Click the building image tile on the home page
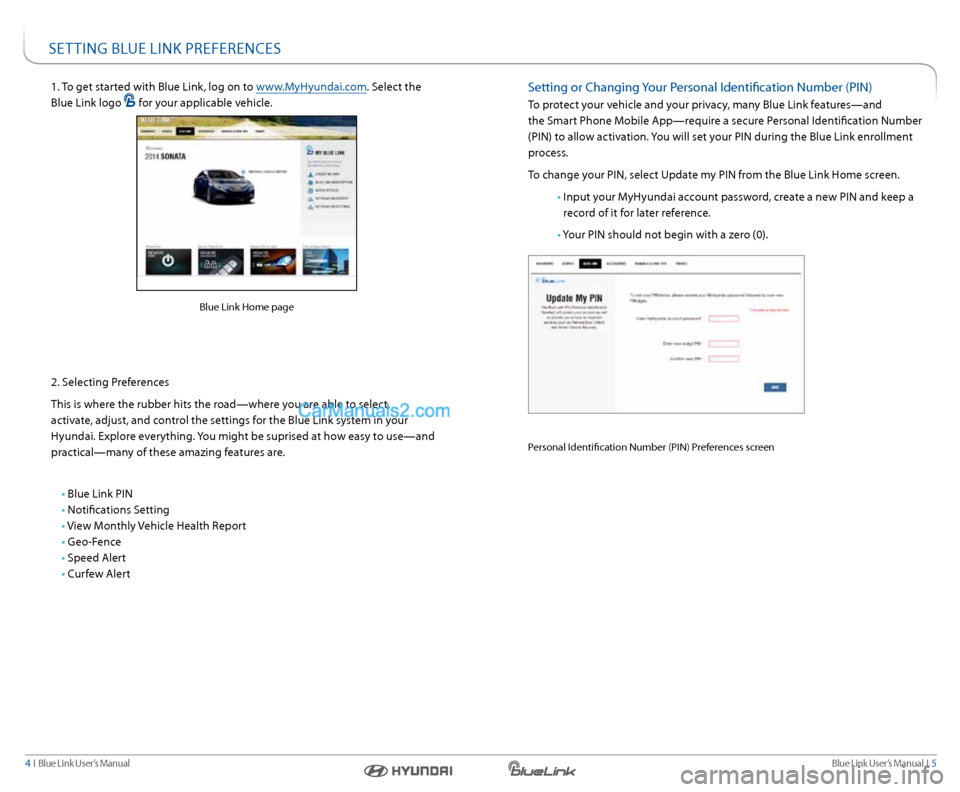Image resolution: width=960 pixels, height=792 pixels. pos(326,261)
